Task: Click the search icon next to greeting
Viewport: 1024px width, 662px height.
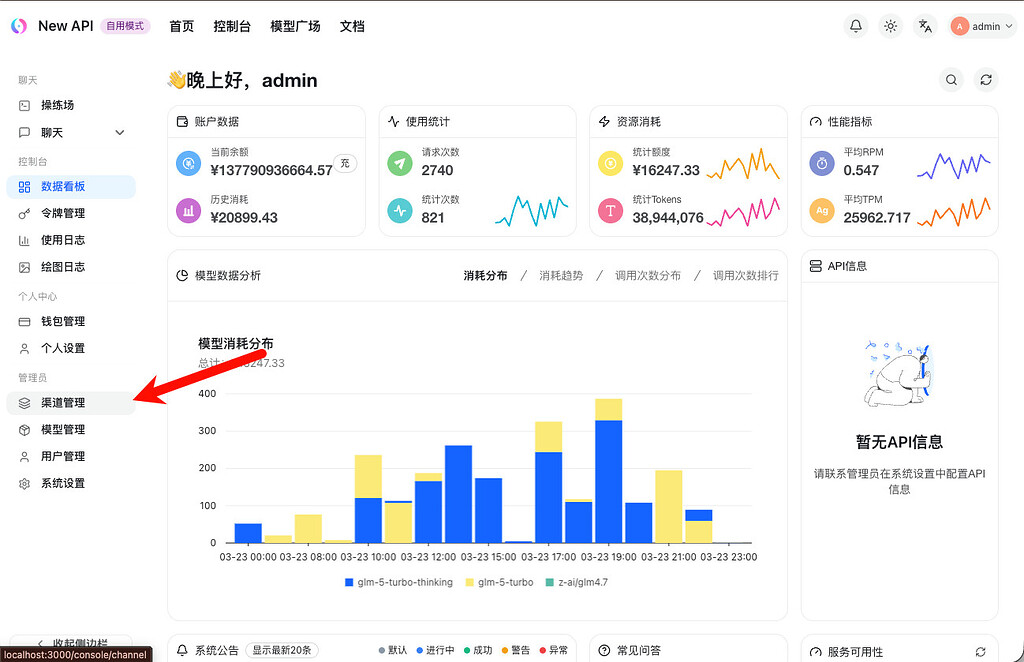Action: [x=952, y=80]
